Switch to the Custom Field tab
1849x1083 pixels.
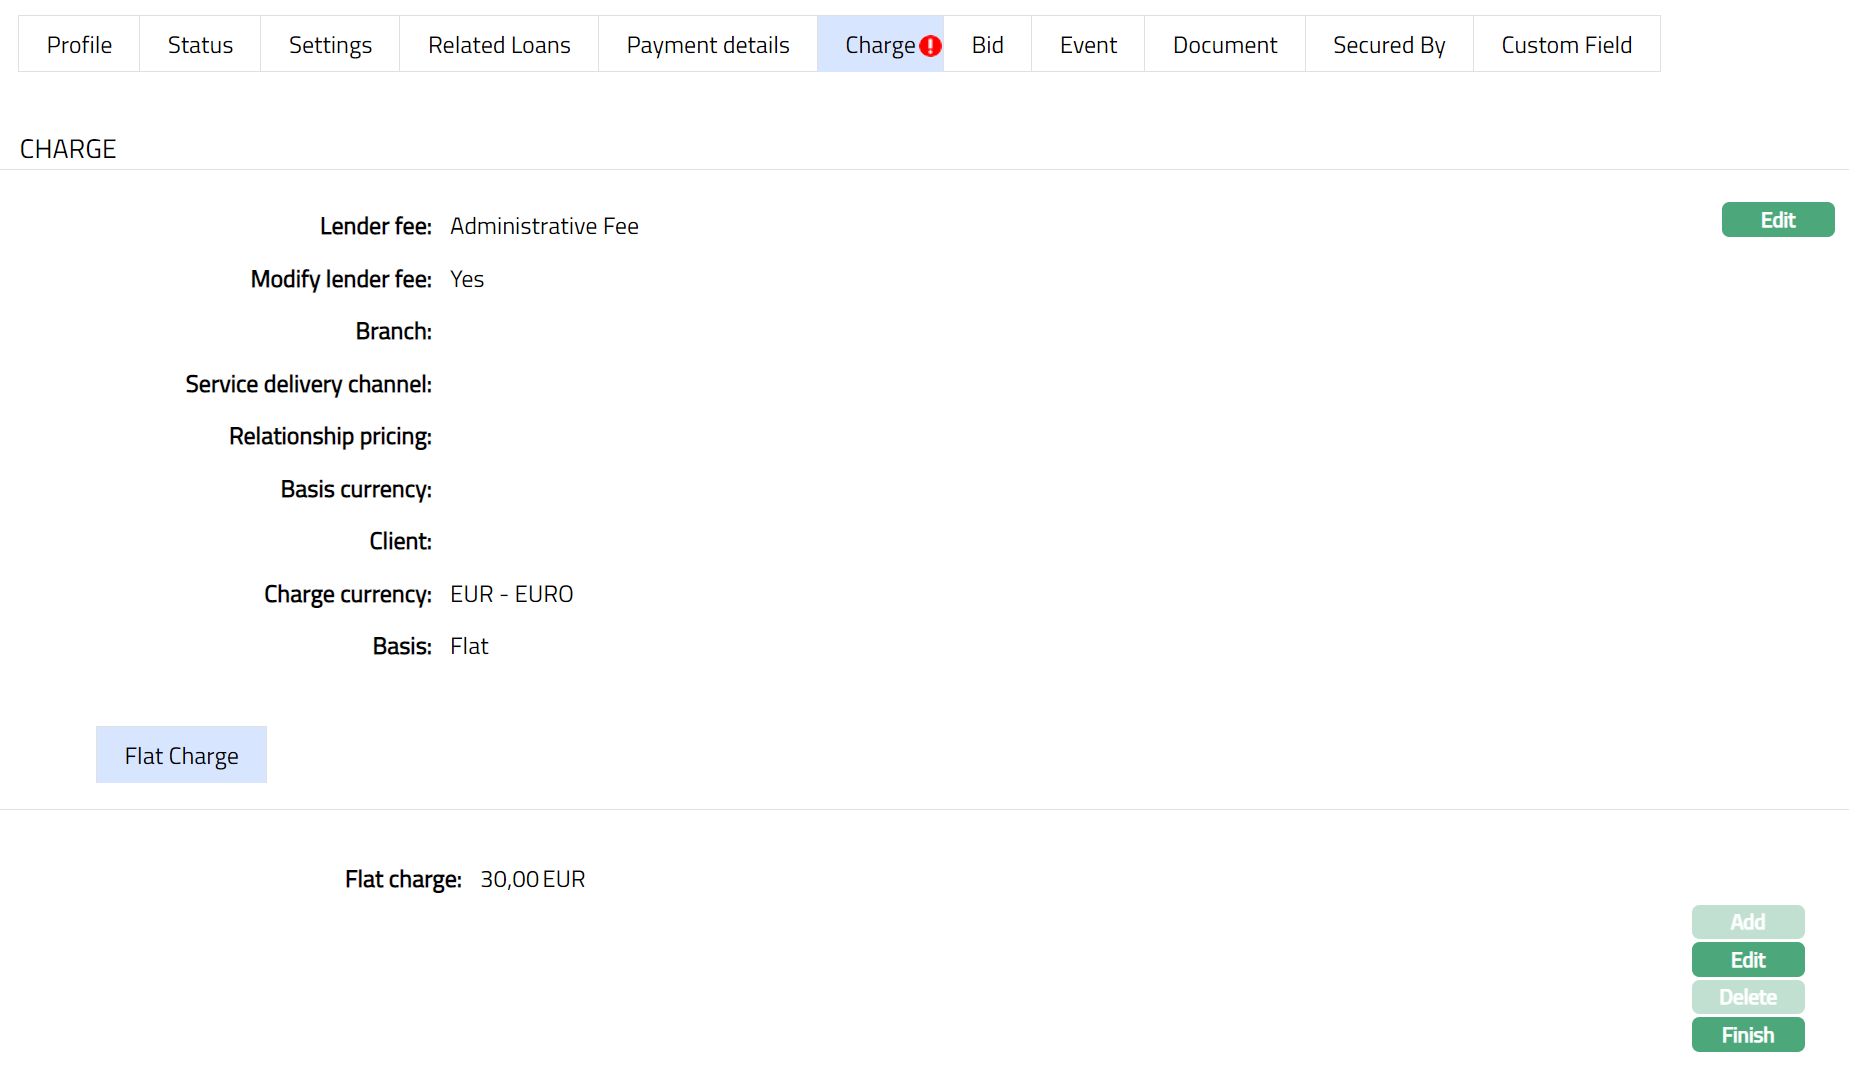tap(1566, 45)
